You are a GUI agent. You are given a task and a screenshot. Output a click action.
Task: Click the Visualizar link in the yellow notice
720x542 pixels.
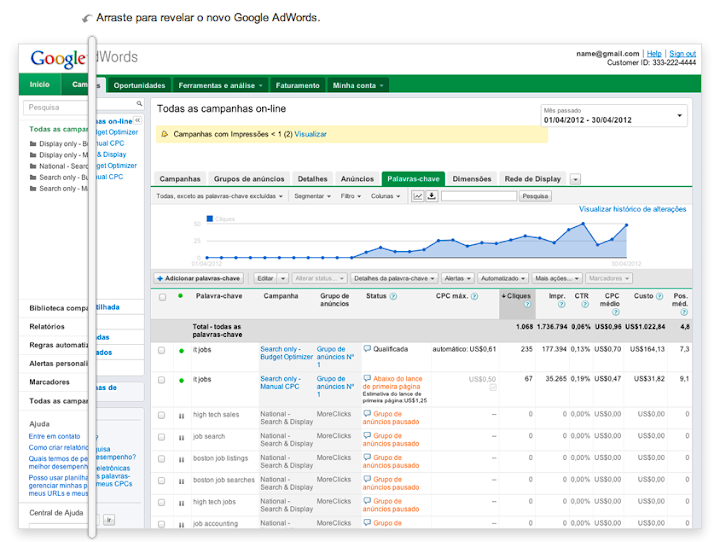coord(310,134)
